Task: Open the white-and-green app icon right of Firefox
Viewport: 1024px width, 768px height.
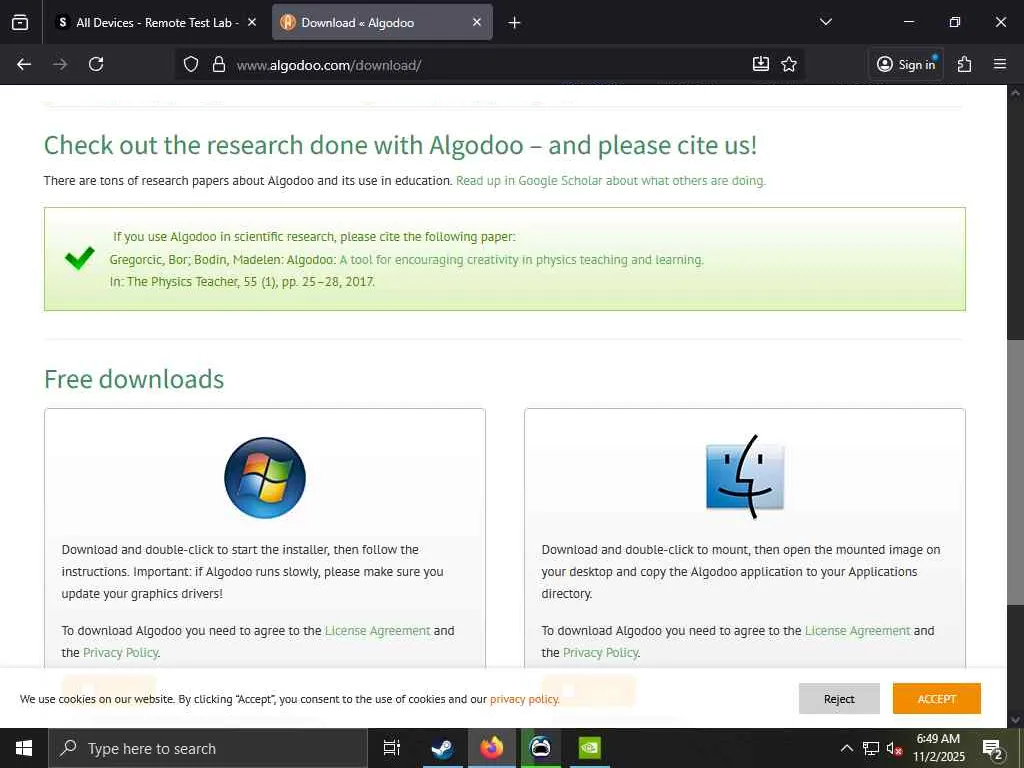Action: (541, 748)
